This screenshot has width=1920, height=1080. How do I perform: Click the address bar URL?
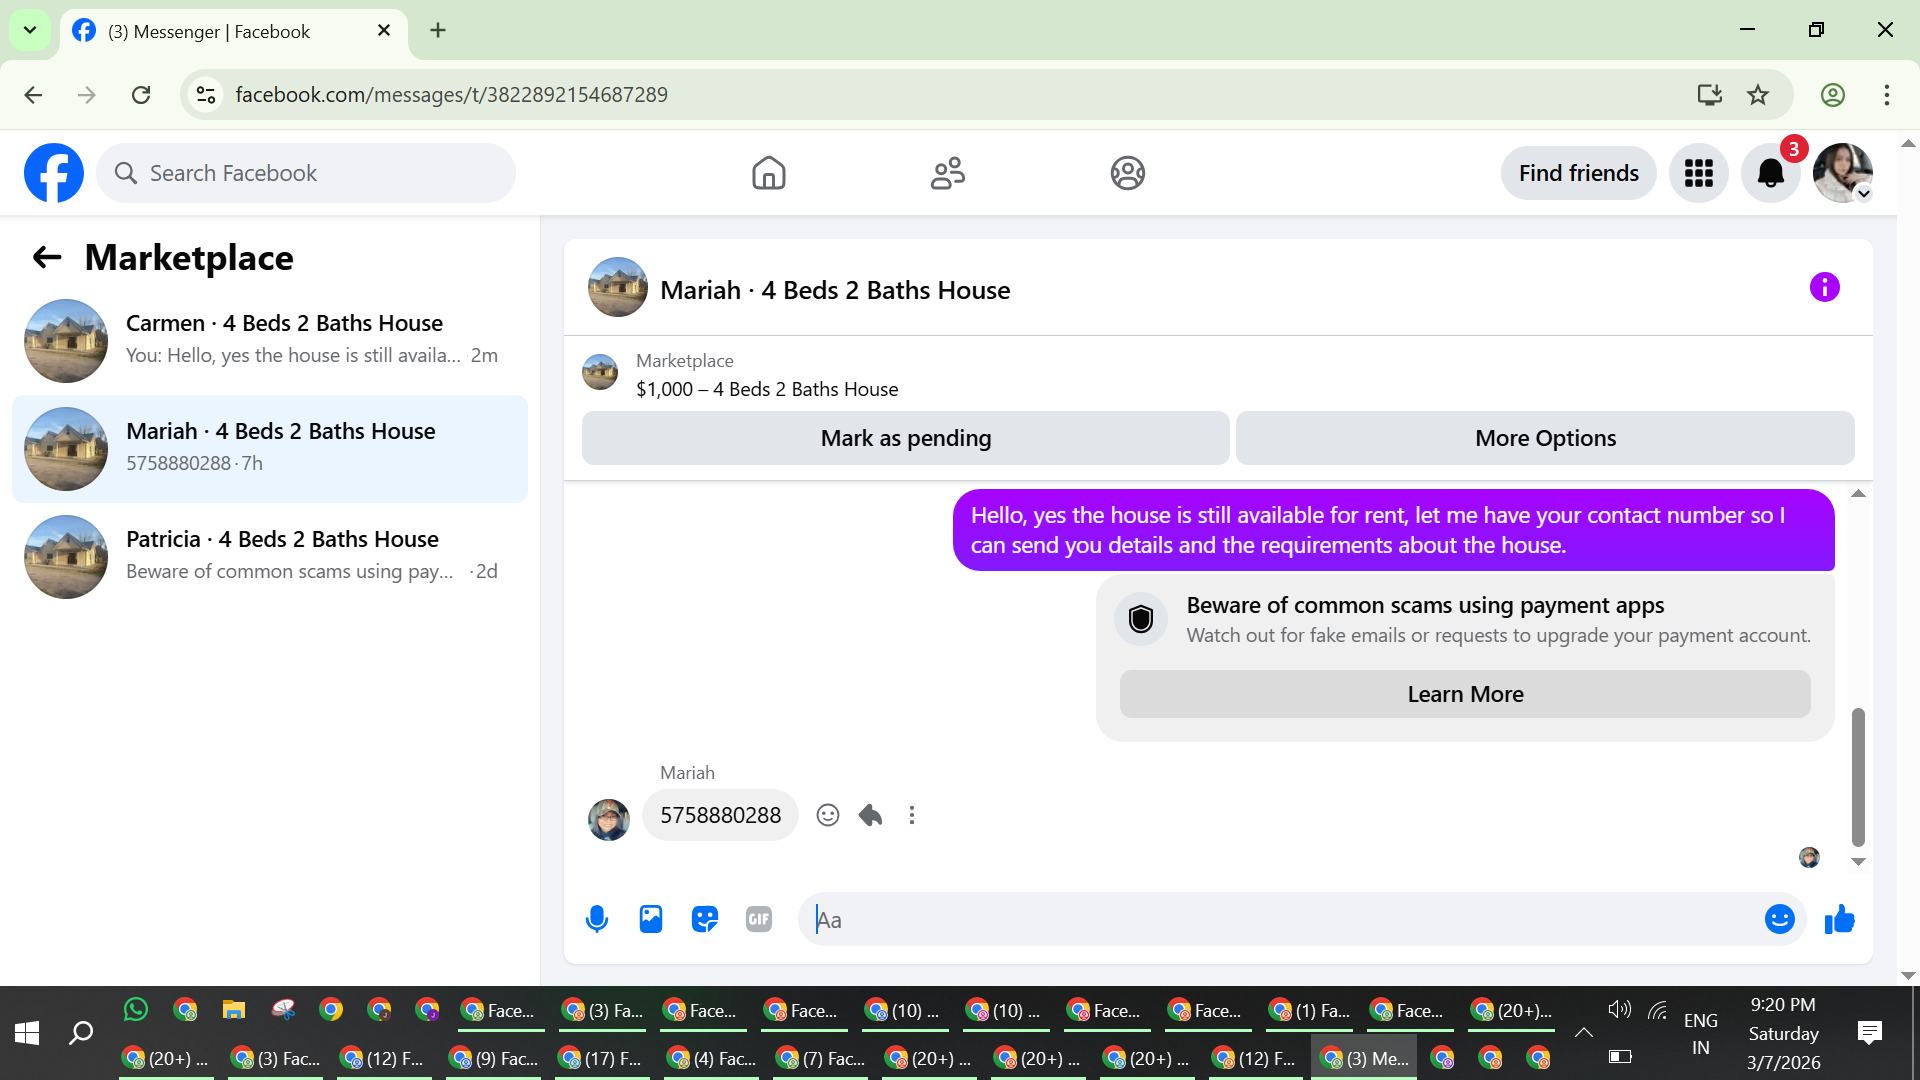(x=451, y=95)
